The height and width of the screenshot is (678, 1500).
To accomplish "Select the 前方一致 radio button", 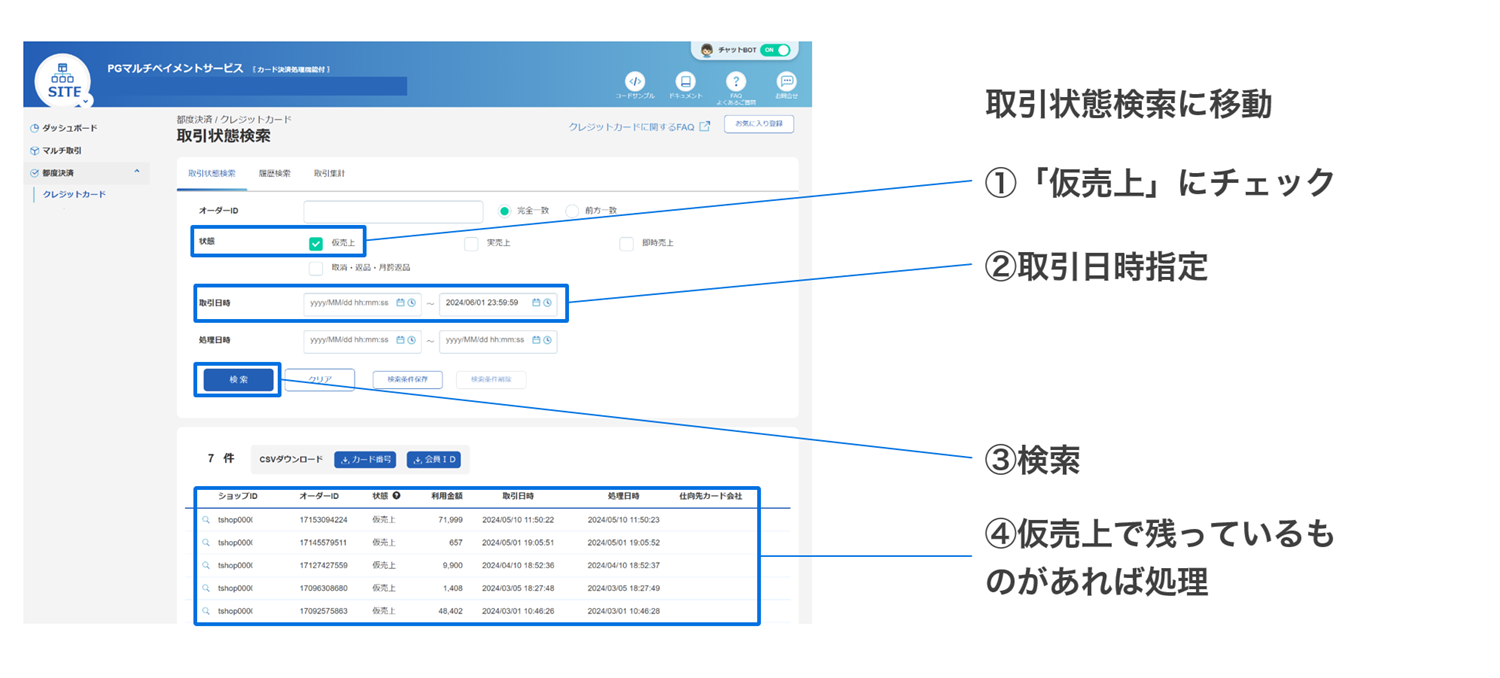I will (572, 211).
